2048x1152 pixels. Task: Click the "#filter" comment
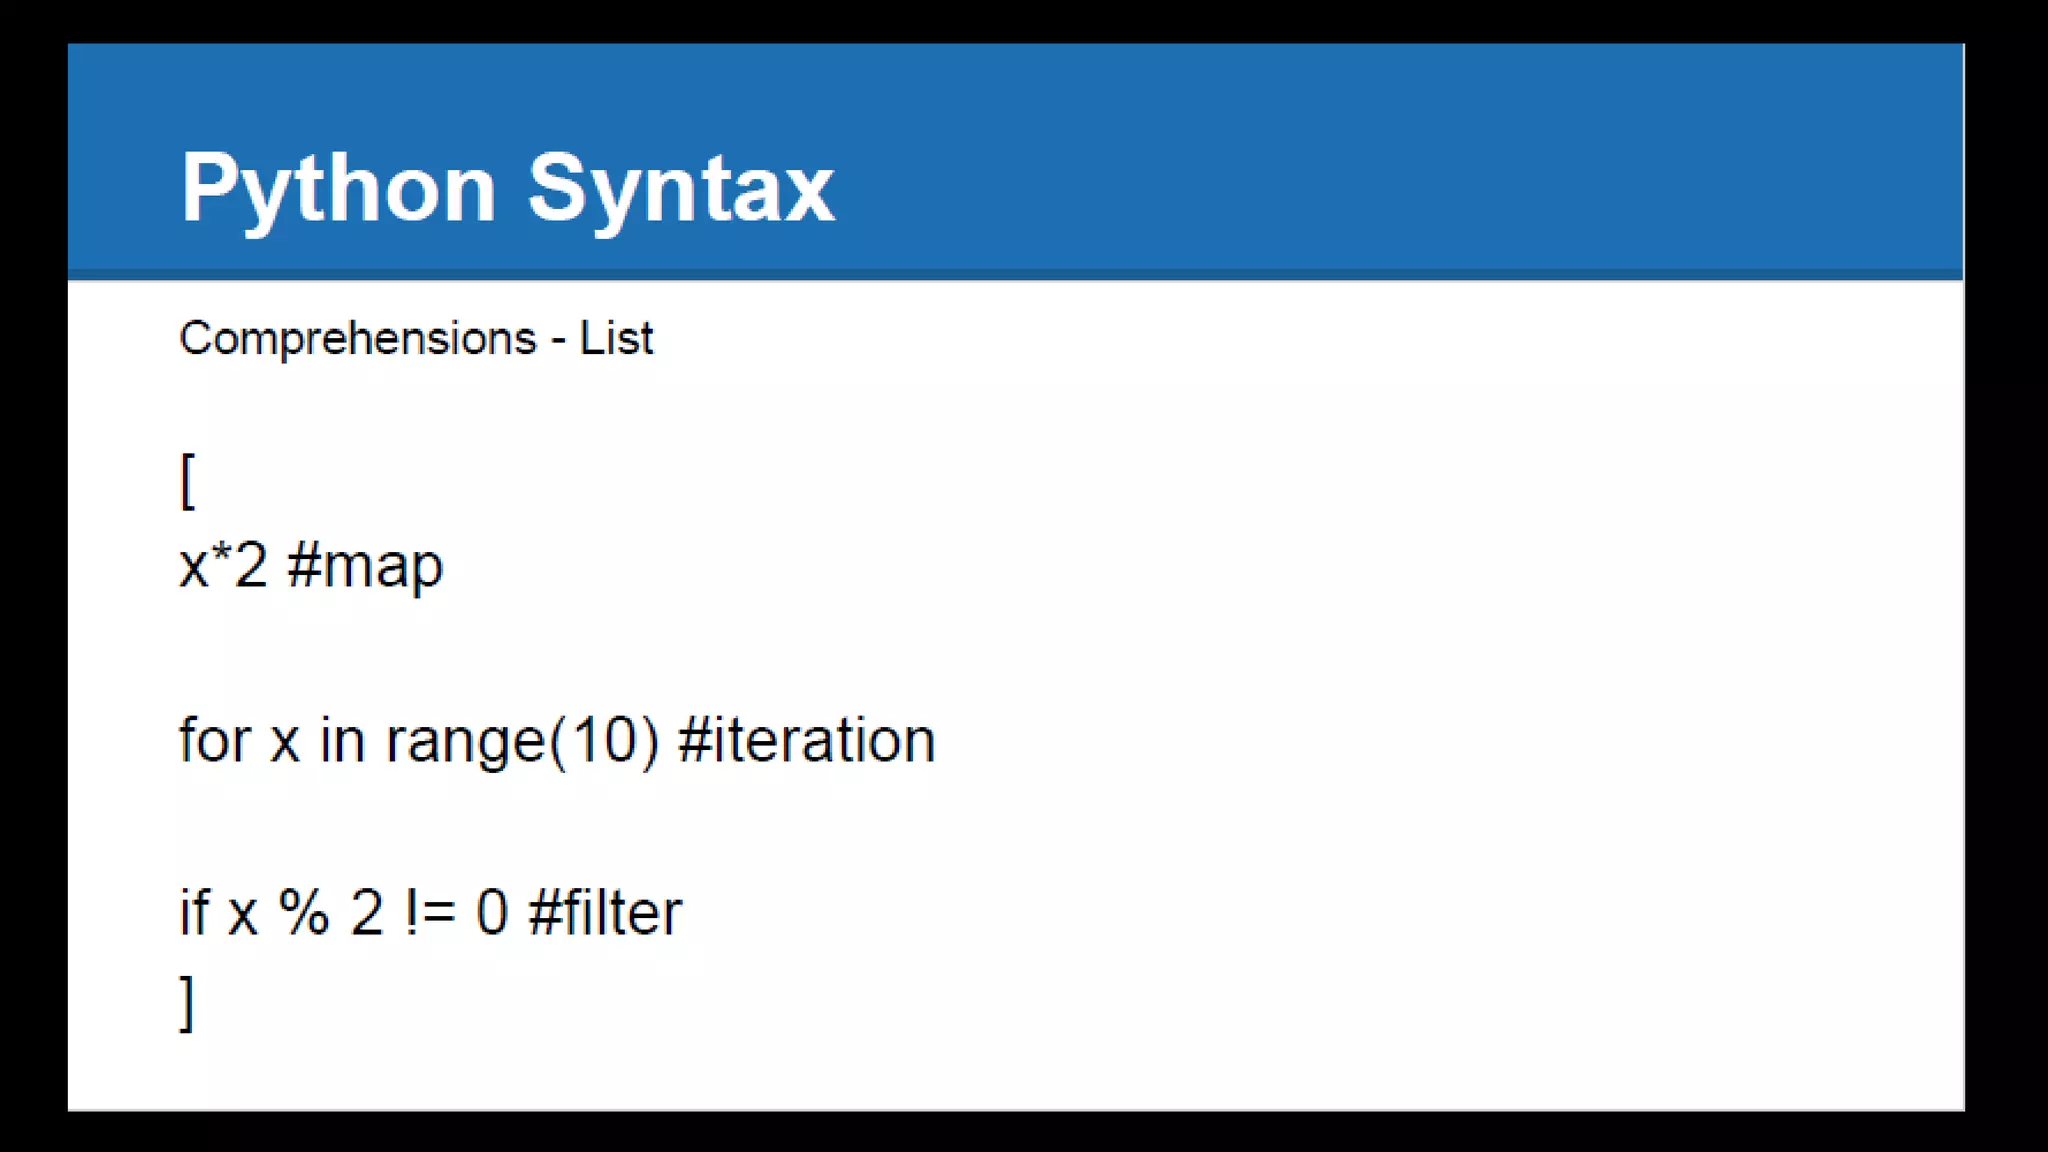[605, 912]
